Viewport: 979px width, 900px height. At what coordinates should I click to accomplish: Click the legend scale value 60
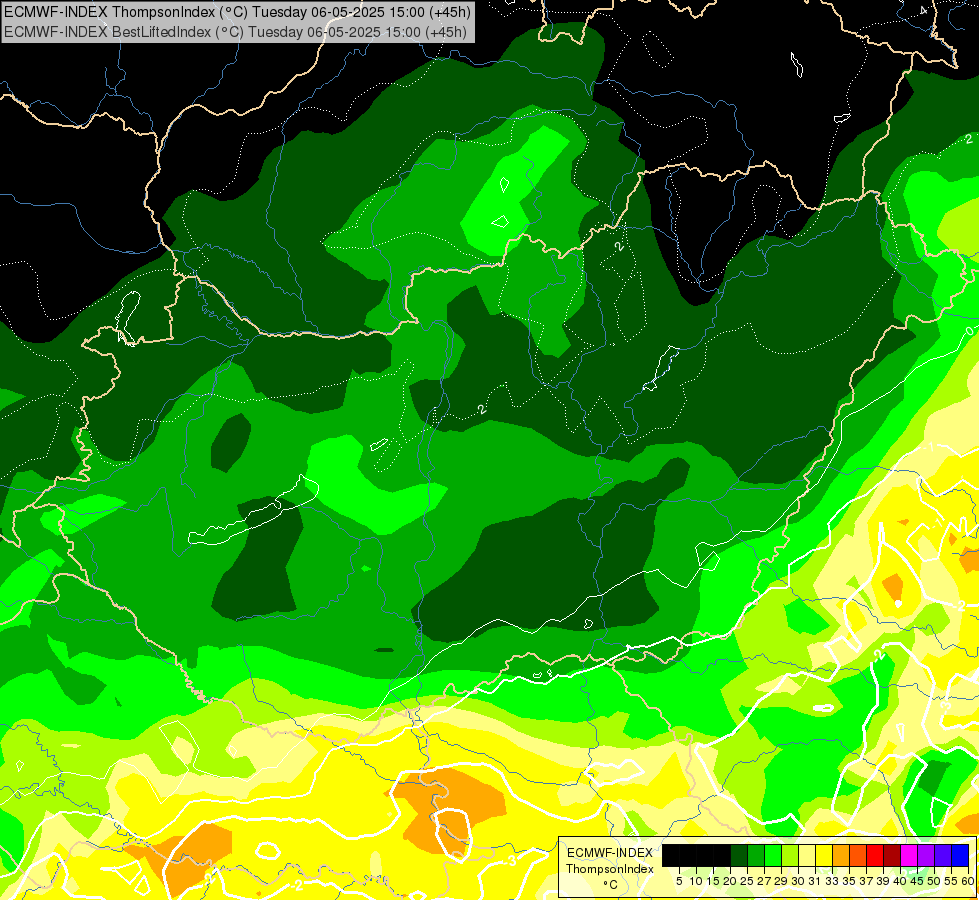click(968, 881)
